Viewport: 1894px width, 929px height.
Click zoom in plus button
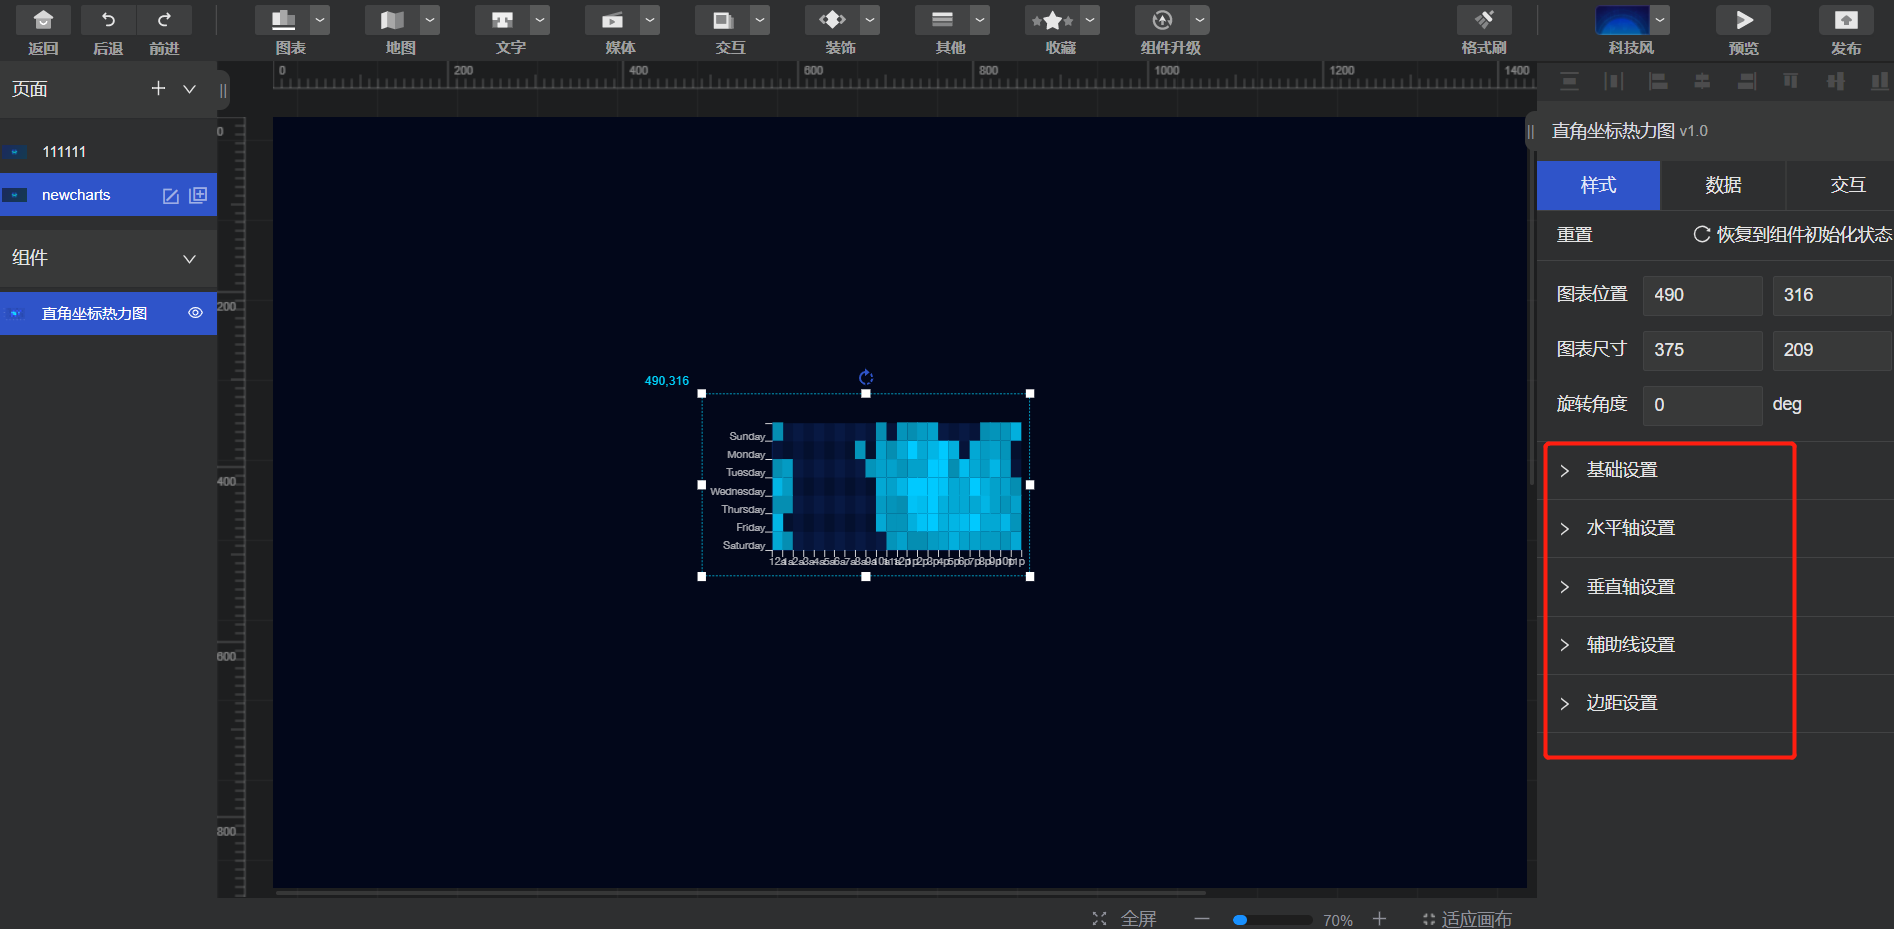pos(1379,918)
